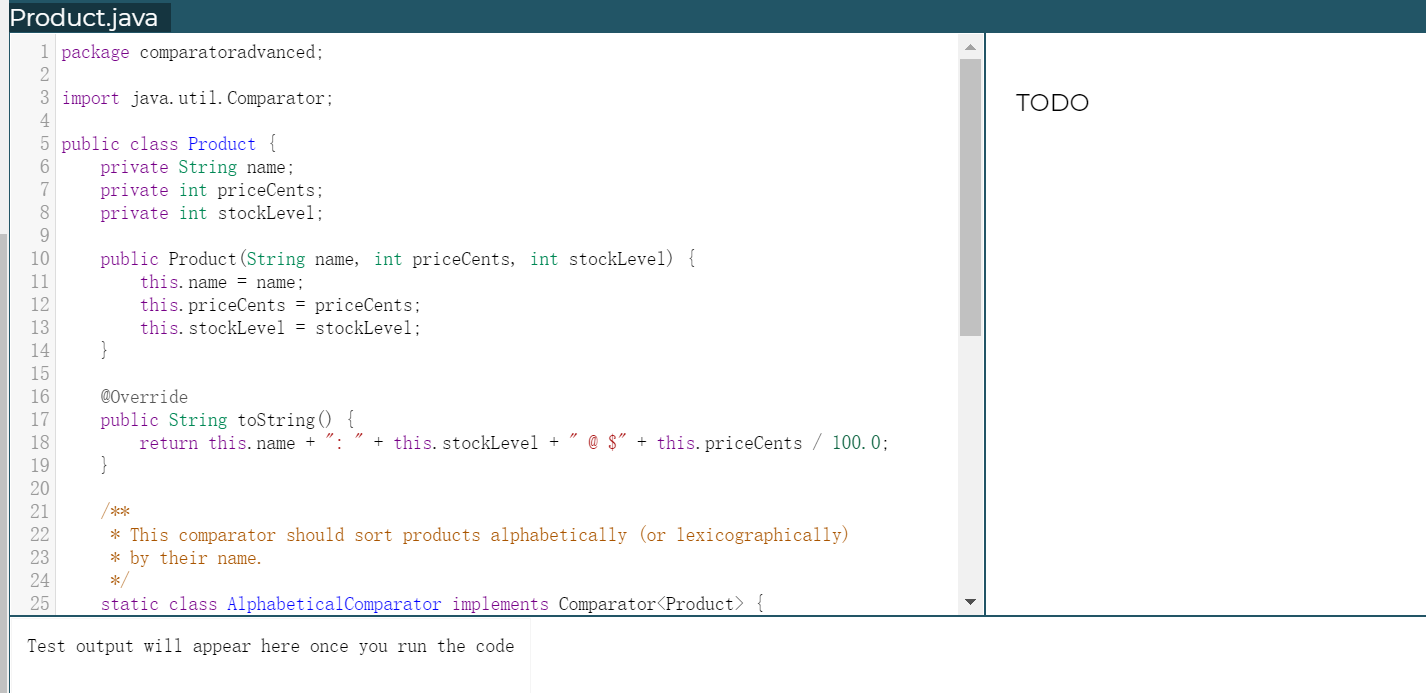Click the scrollbar up arrow
Viewport: 1426px width, 693px height.
coord(969,45)
